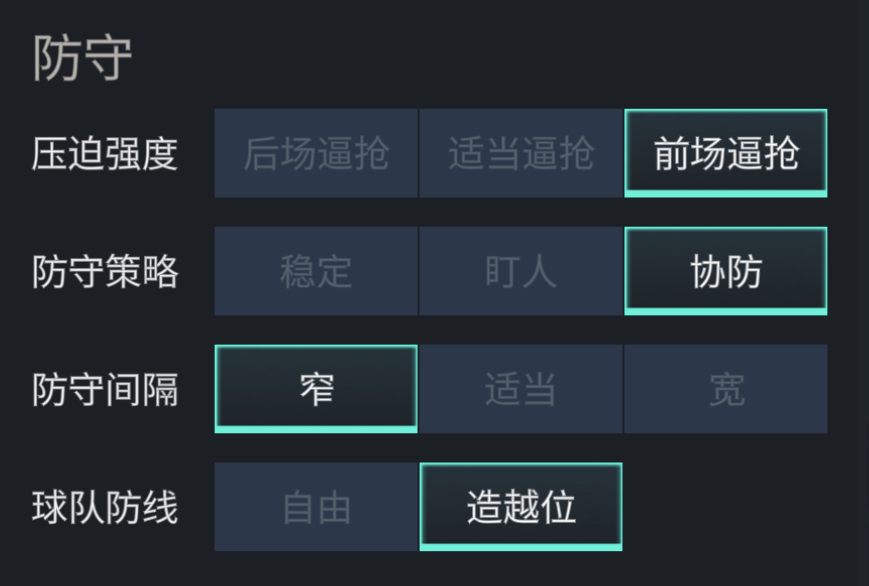Switch team defensive line to 自由
Screen dimensions: 869x586
pyautogui.click(x=316, y=507)
